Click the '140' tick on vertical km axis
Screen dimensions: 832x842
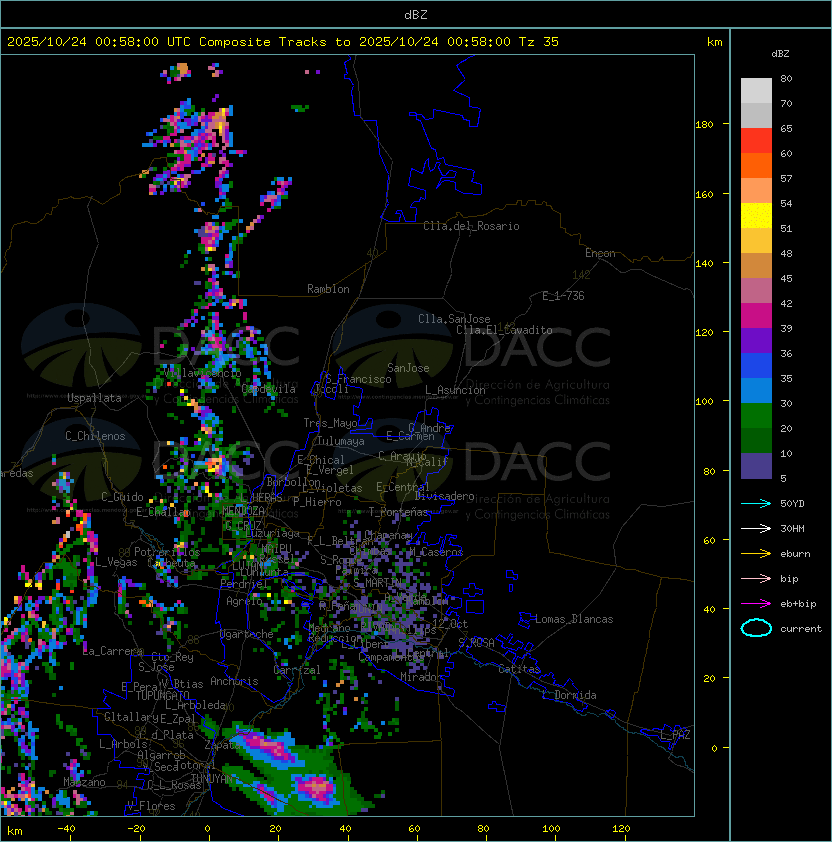(704, 263)
